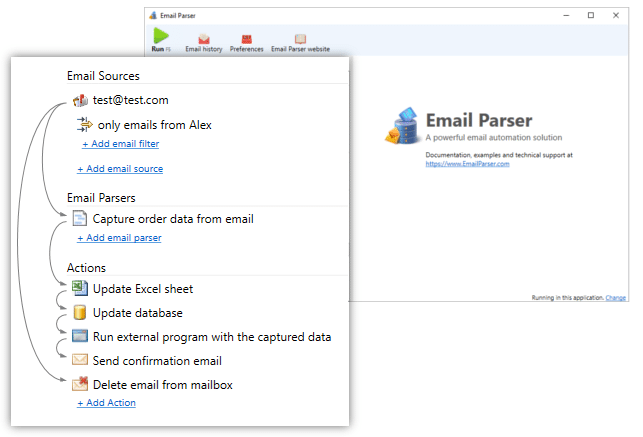Select the Update database action
Screen dimensions: 643x437
(138, 313)
